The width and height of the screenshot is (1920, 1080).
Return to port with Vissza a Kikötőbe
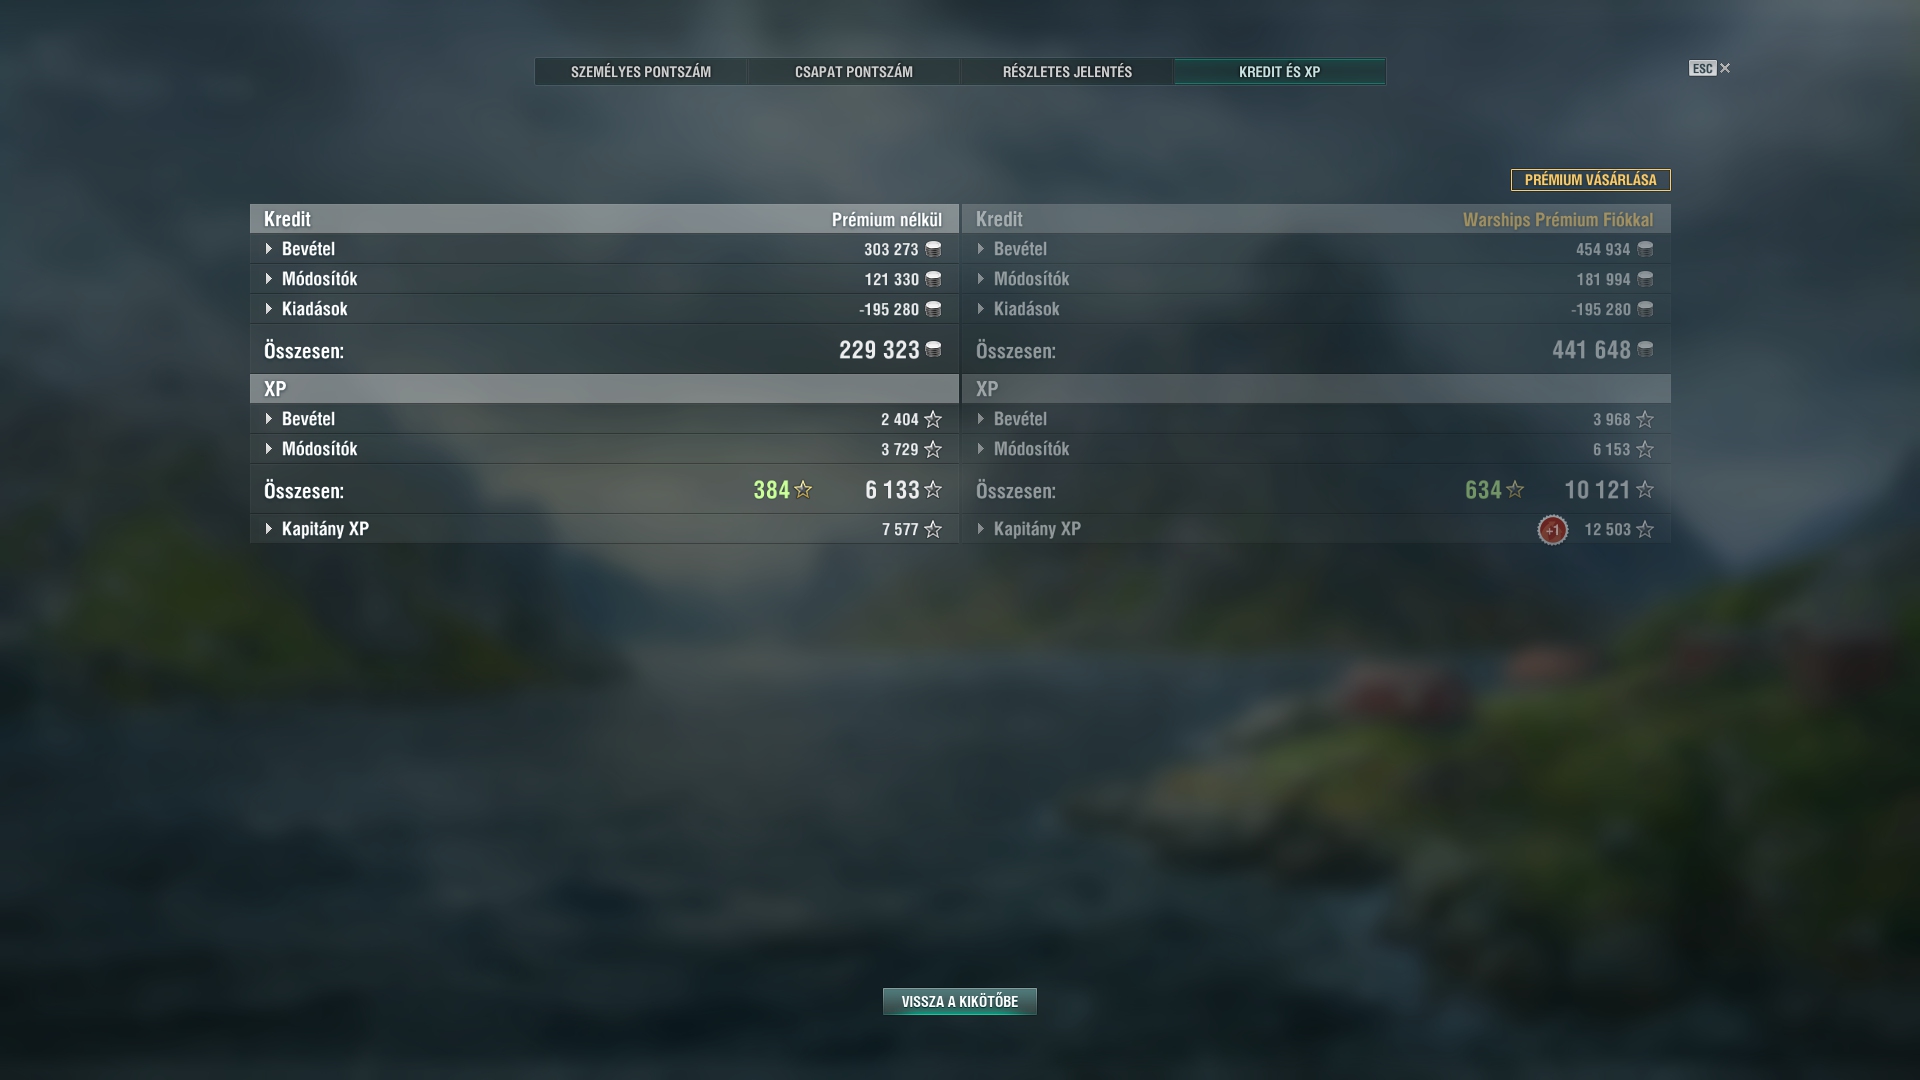960,1001
